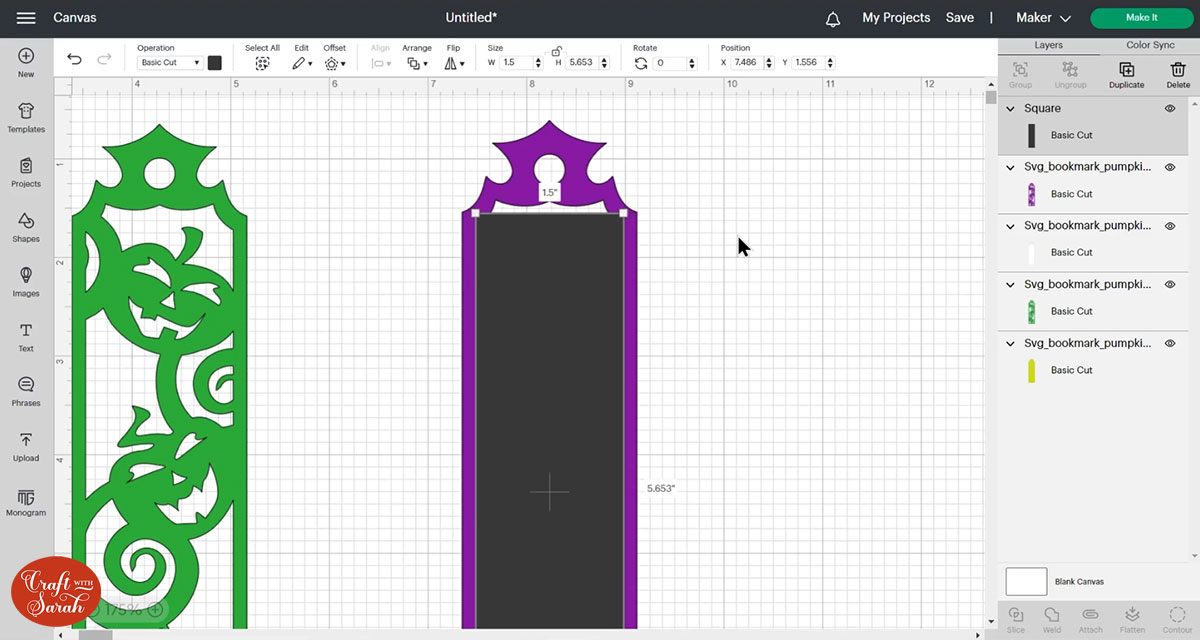Open the Templates panel
Viewport: 1200px width, 640px height.
point(26,116)
